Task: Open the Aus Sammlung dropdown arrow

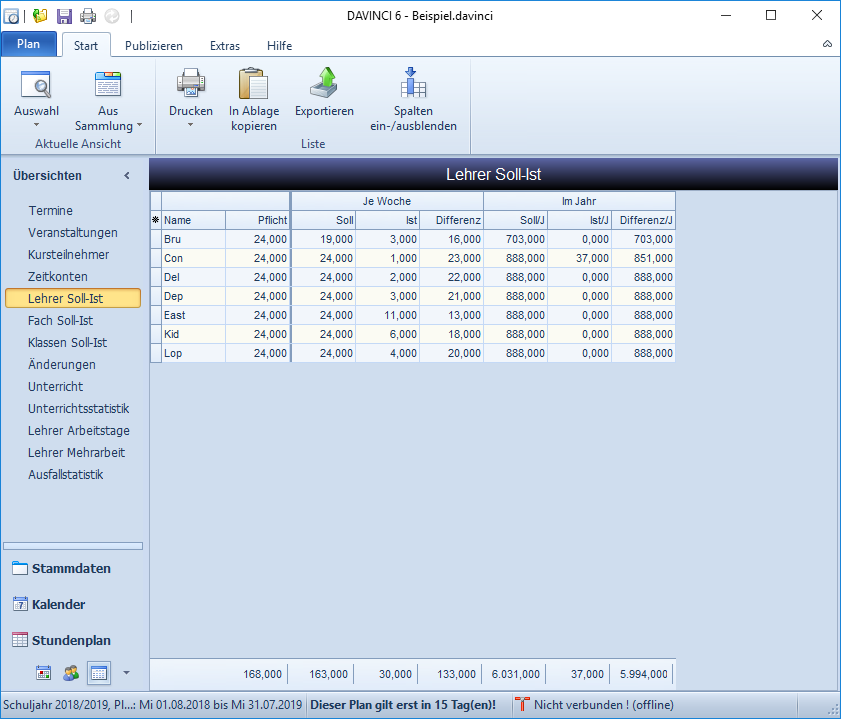Action: click(139, 125)
